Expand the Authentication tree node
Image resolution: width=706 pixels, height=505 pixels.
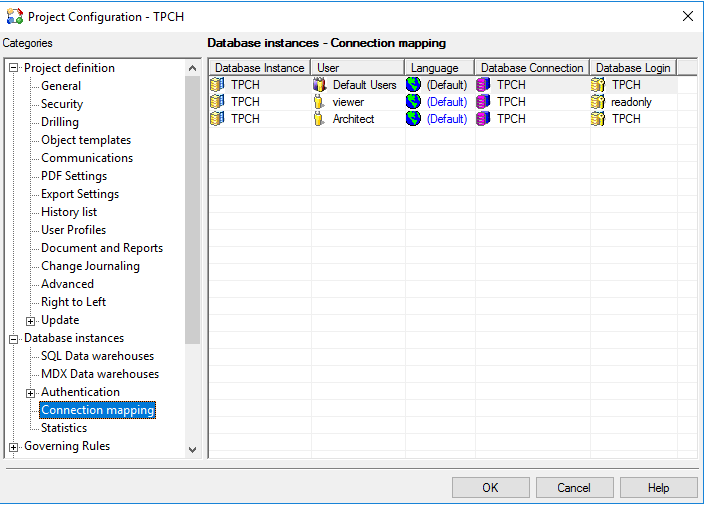(x=31, y=393)
